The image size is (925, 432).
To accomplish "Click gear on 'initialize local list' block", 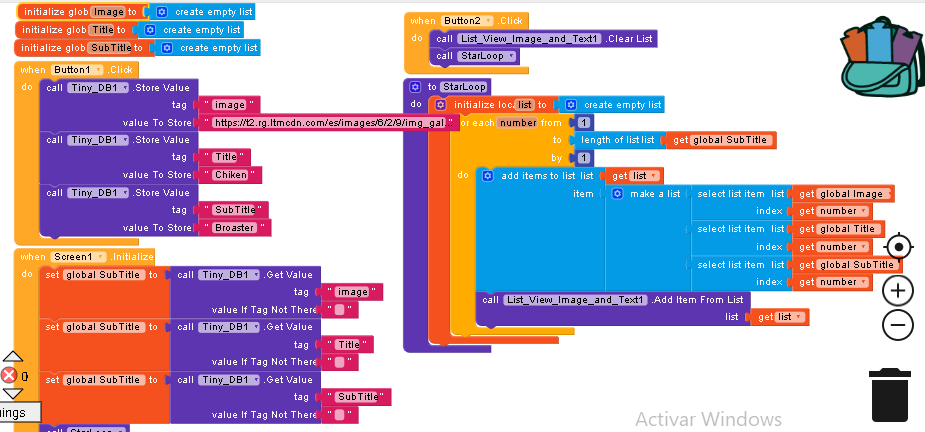I will pos(440,105).
